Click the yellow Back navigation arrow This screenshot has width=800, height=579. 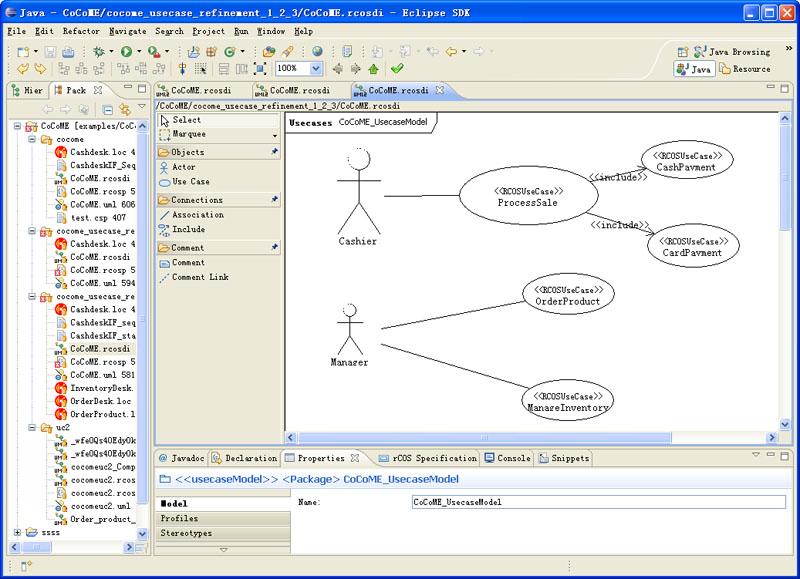click(451, 52)
